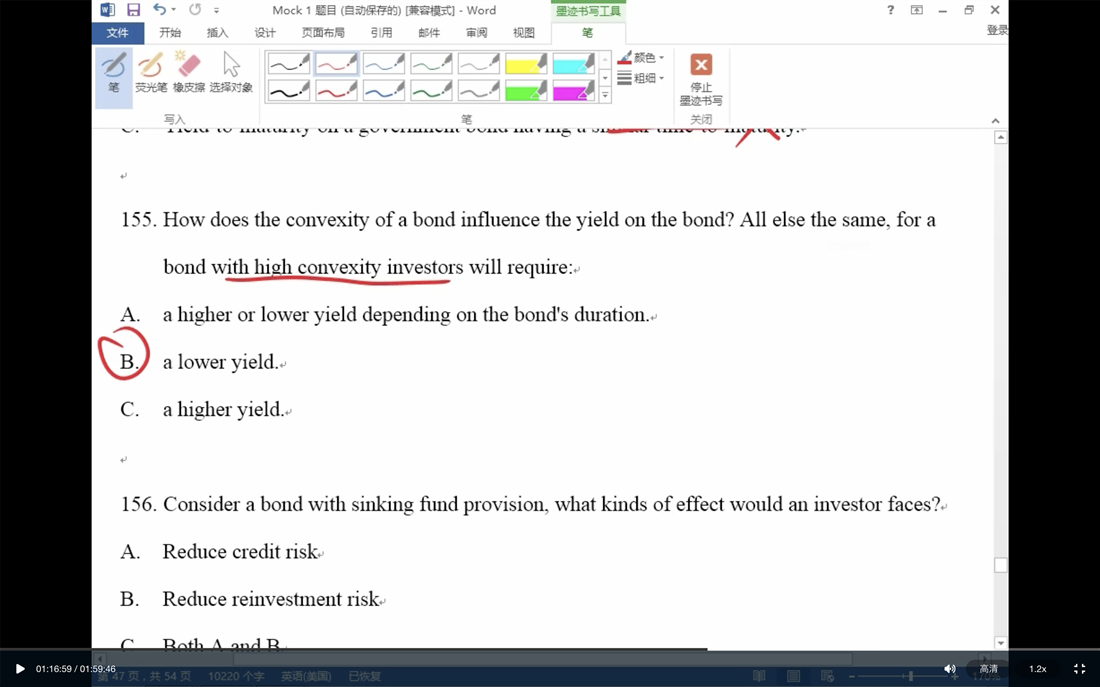Choose the selected thin red pen preset
Image resolution: width=1100 pixels, height=687 pixels.
336,64
